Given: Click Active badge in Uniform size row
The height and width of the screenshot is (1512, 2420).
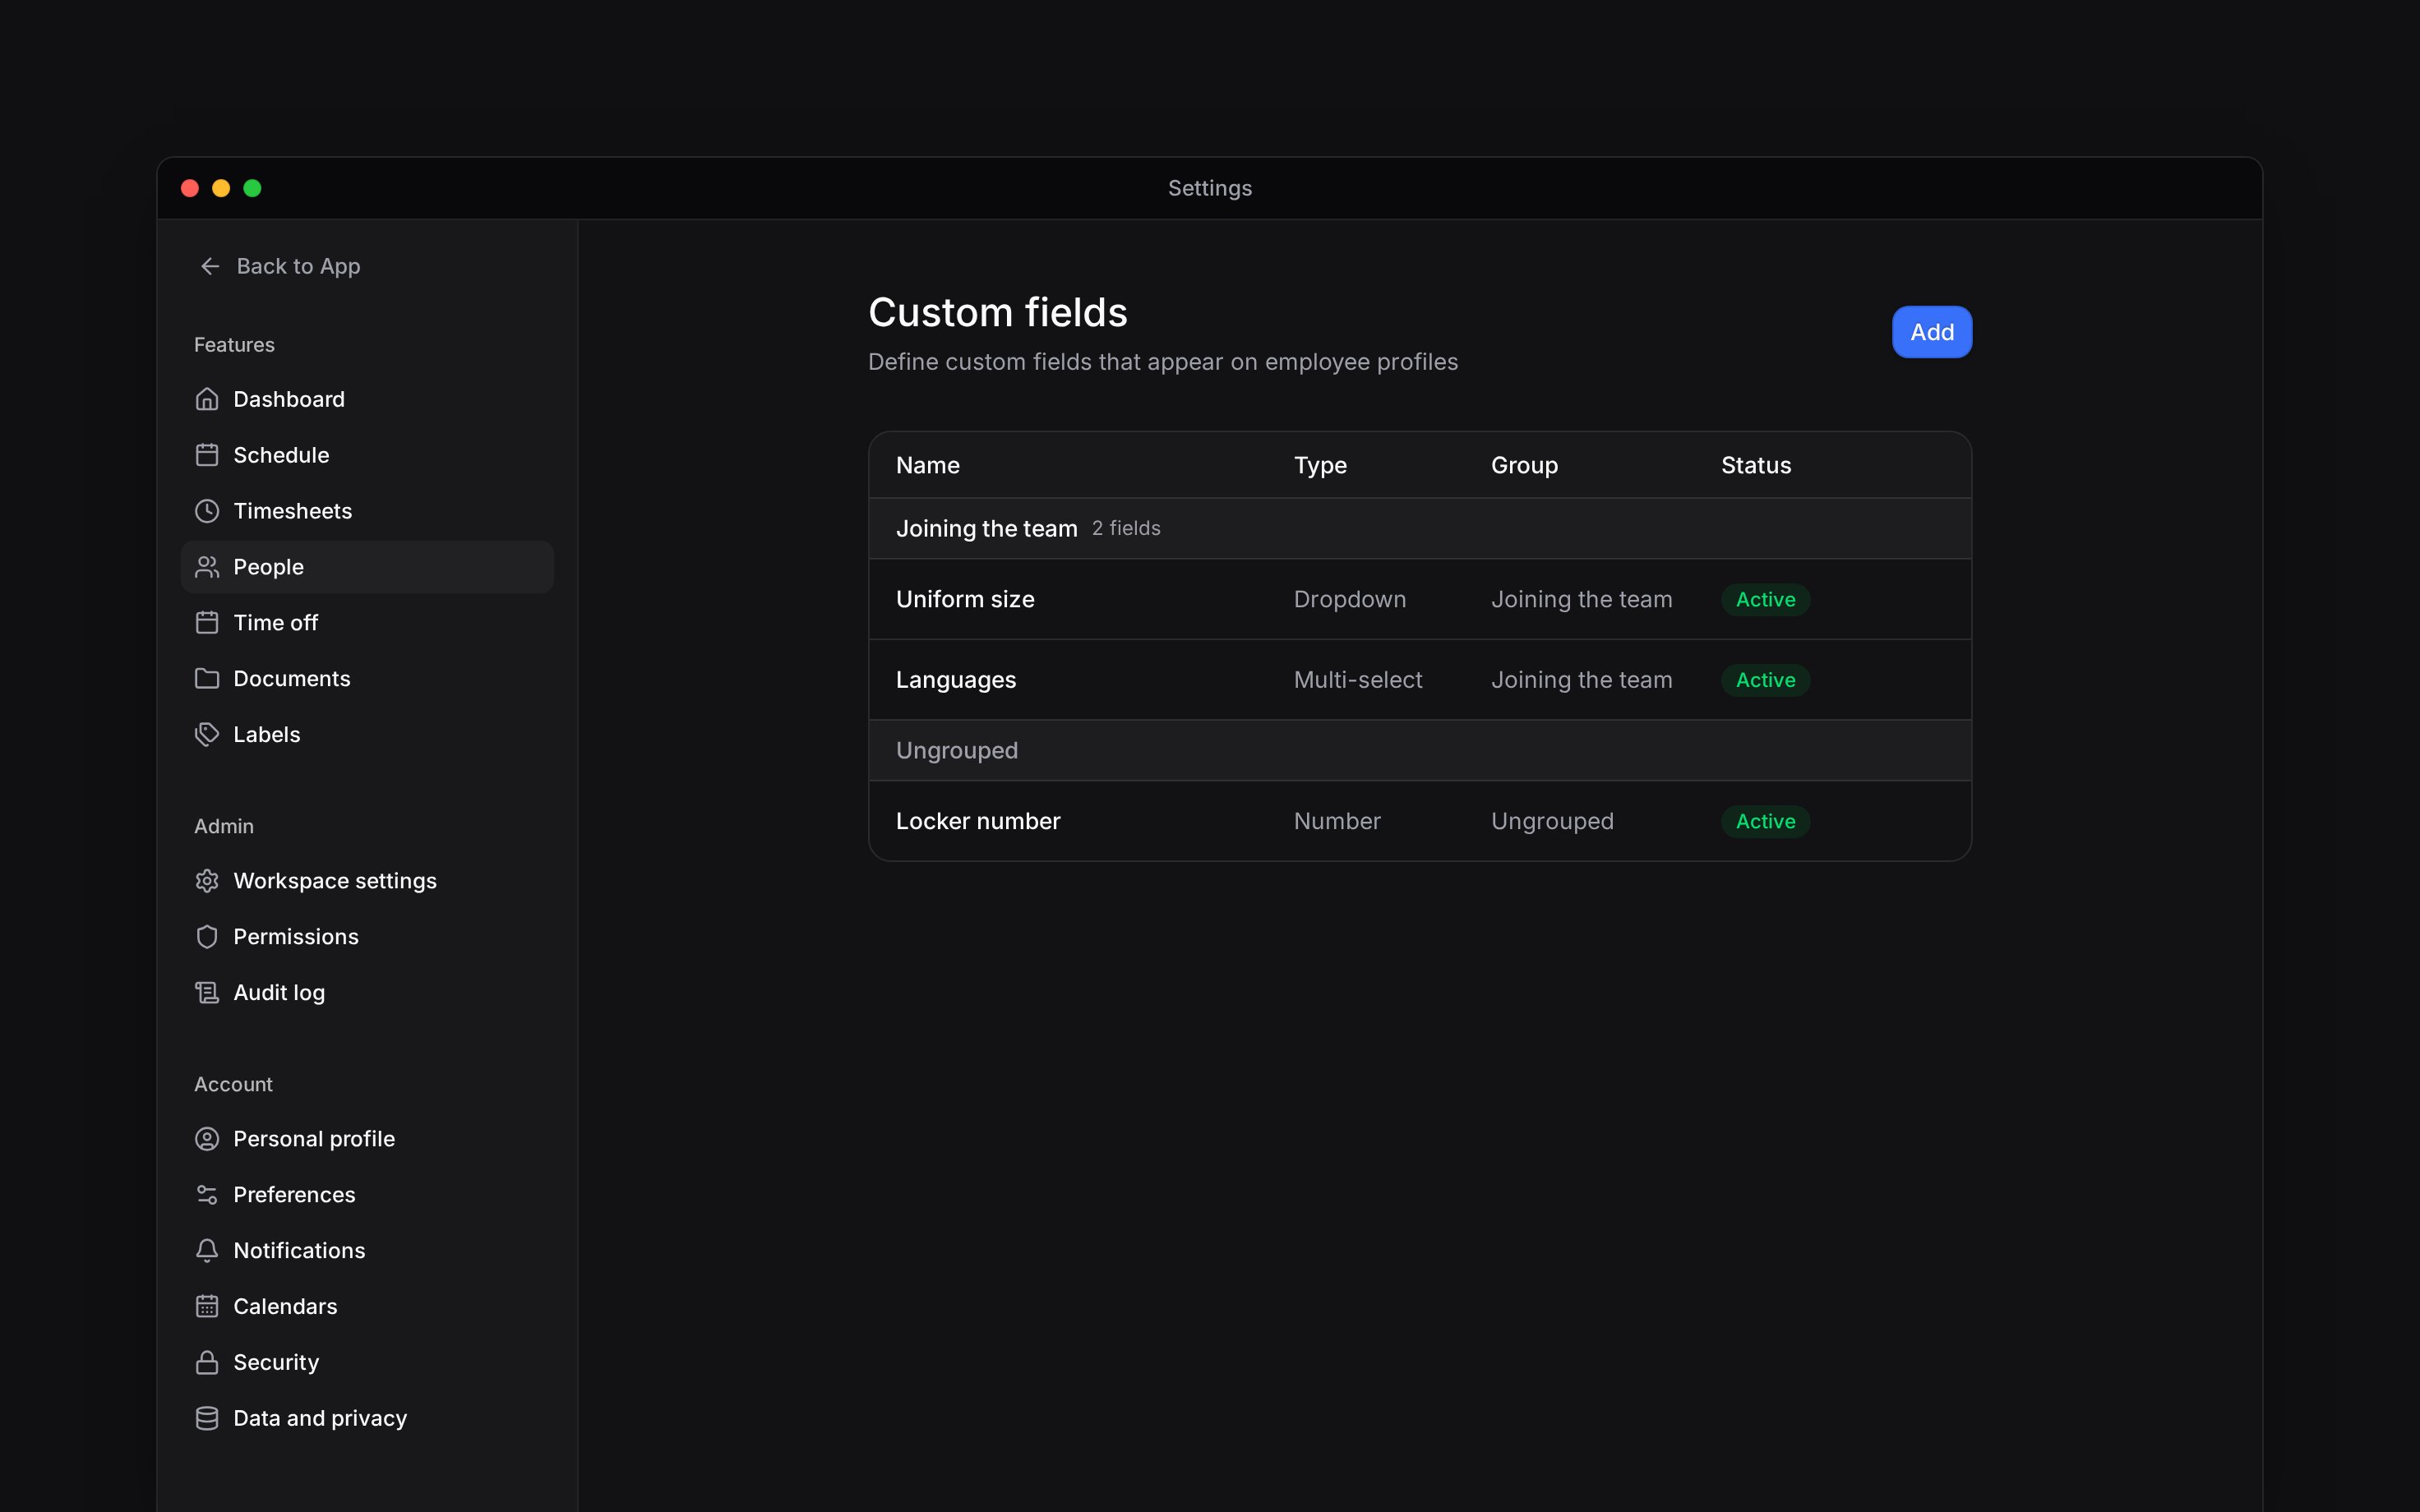Looking at the screenshot, I should (x=1765, y=600).
